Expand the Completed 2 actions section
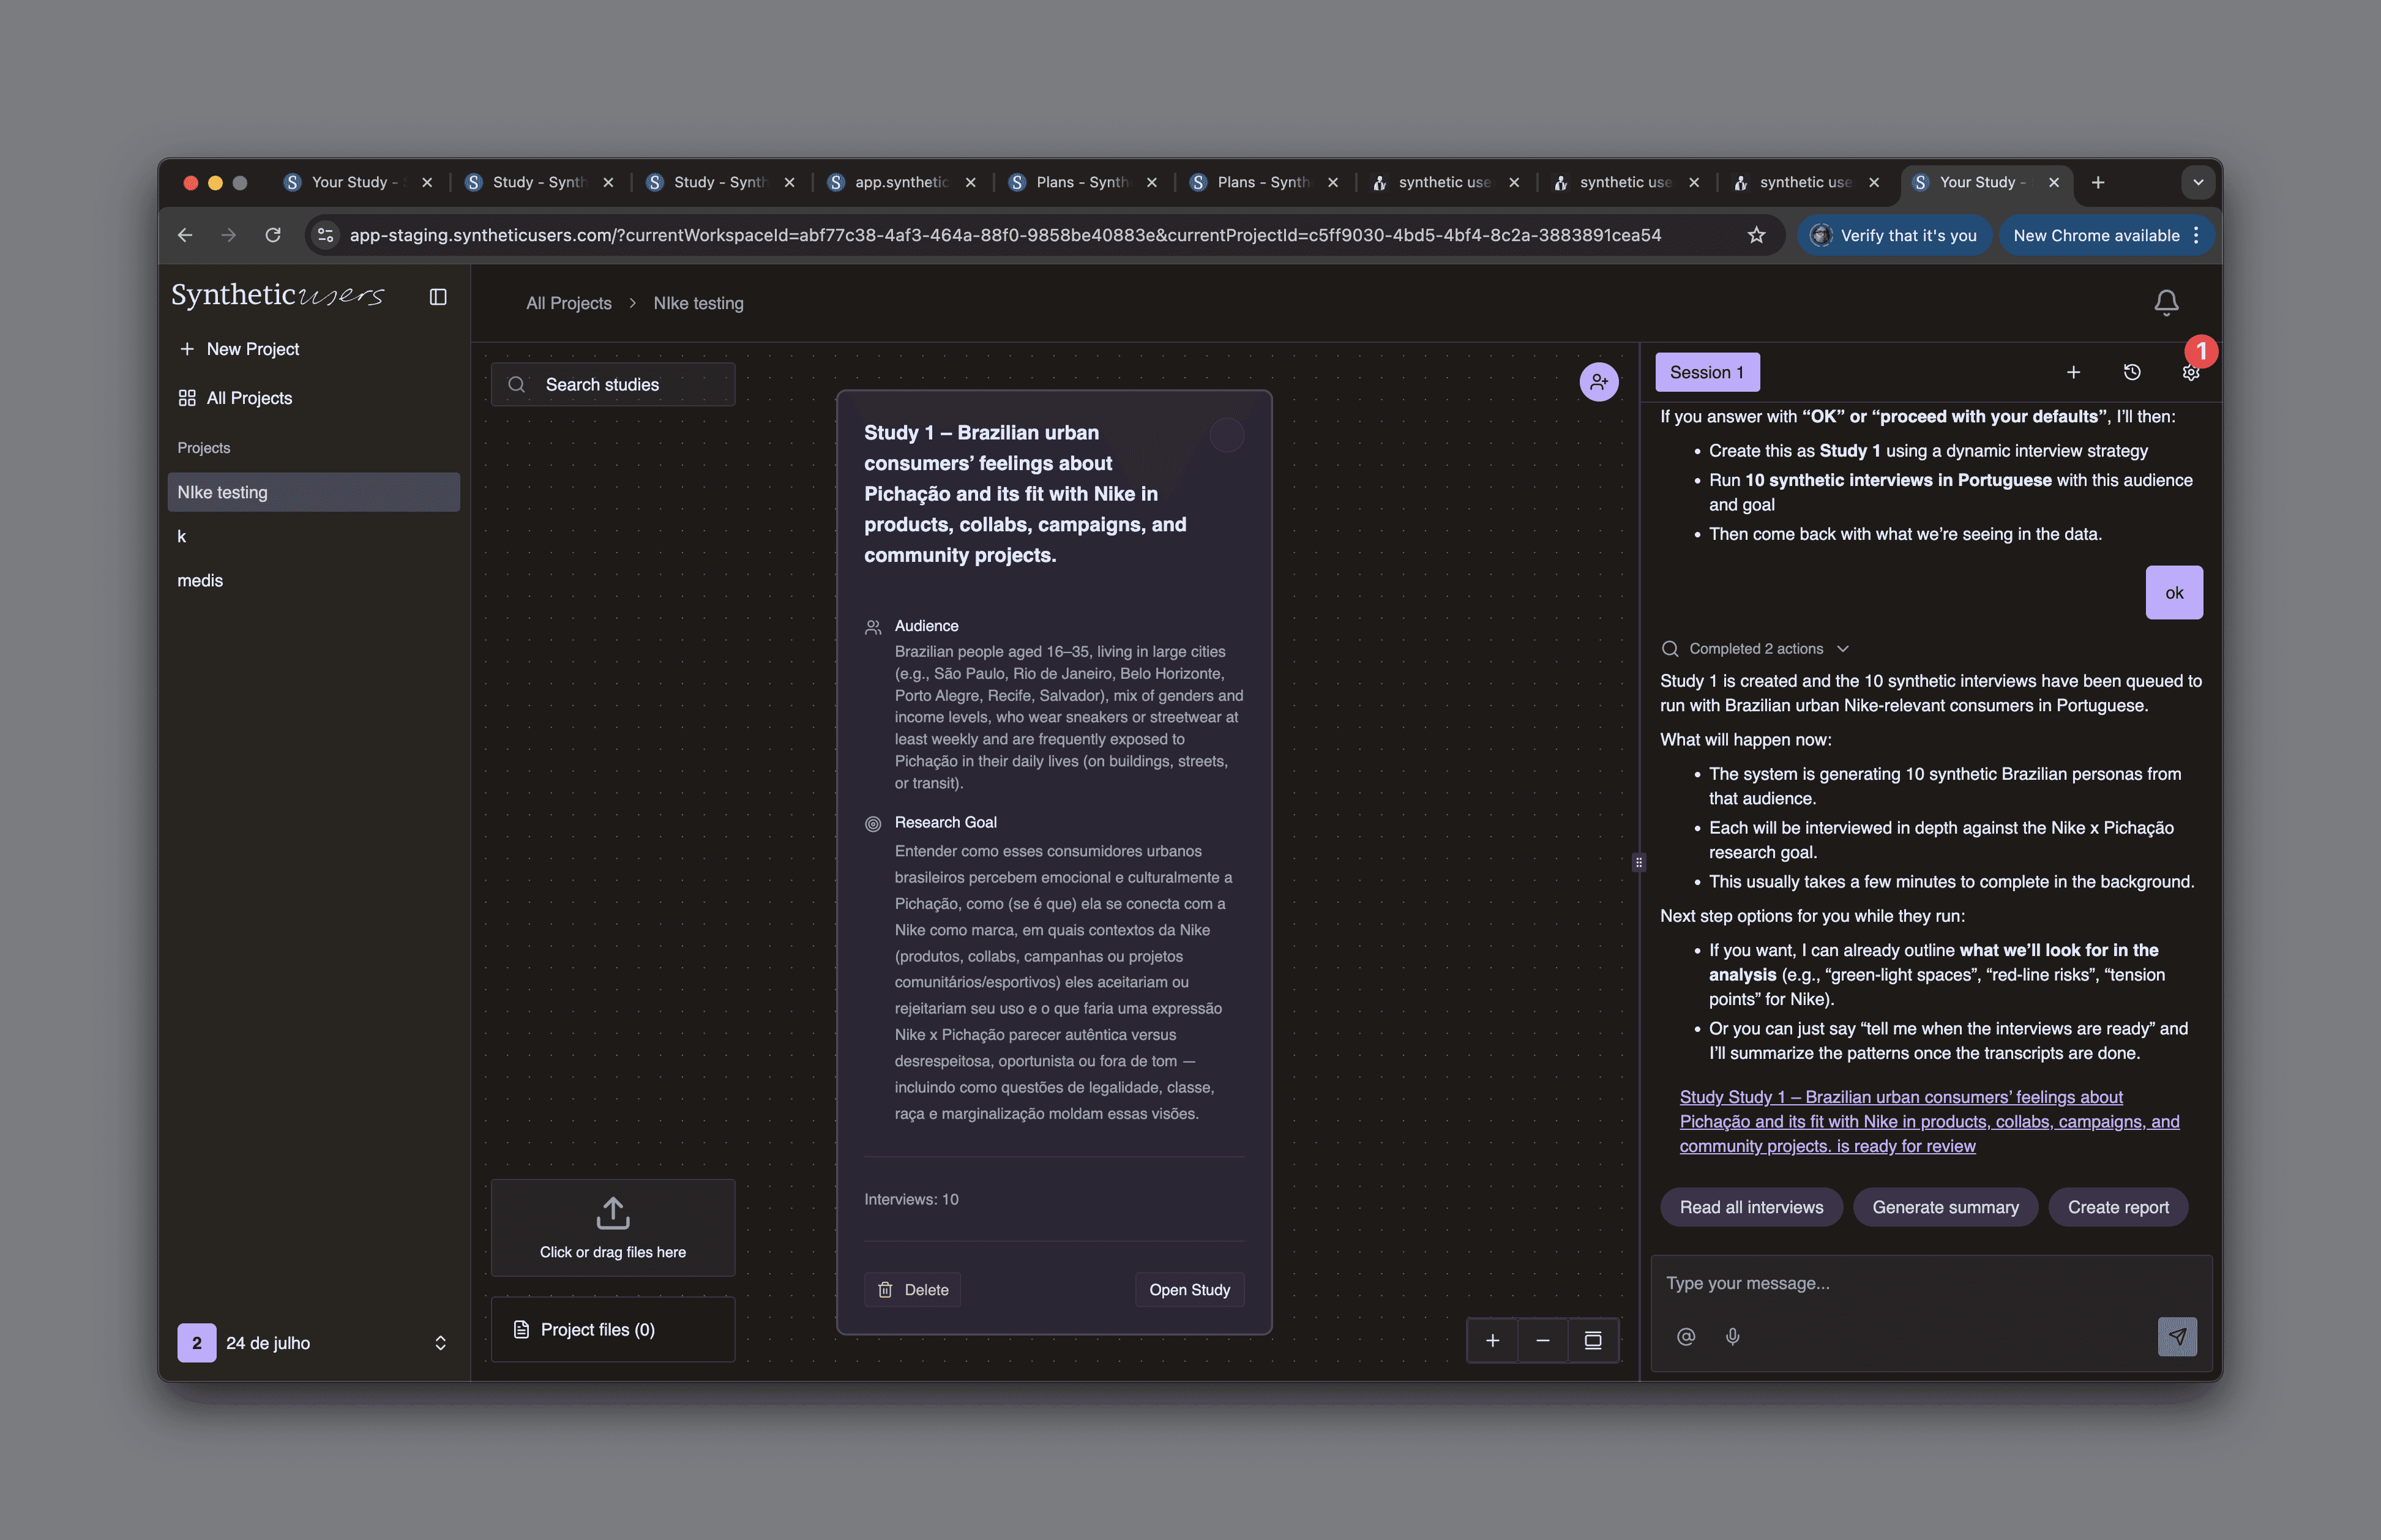The height and width of the screenshot is (1540, 2381). click(x=1756, y=649)
